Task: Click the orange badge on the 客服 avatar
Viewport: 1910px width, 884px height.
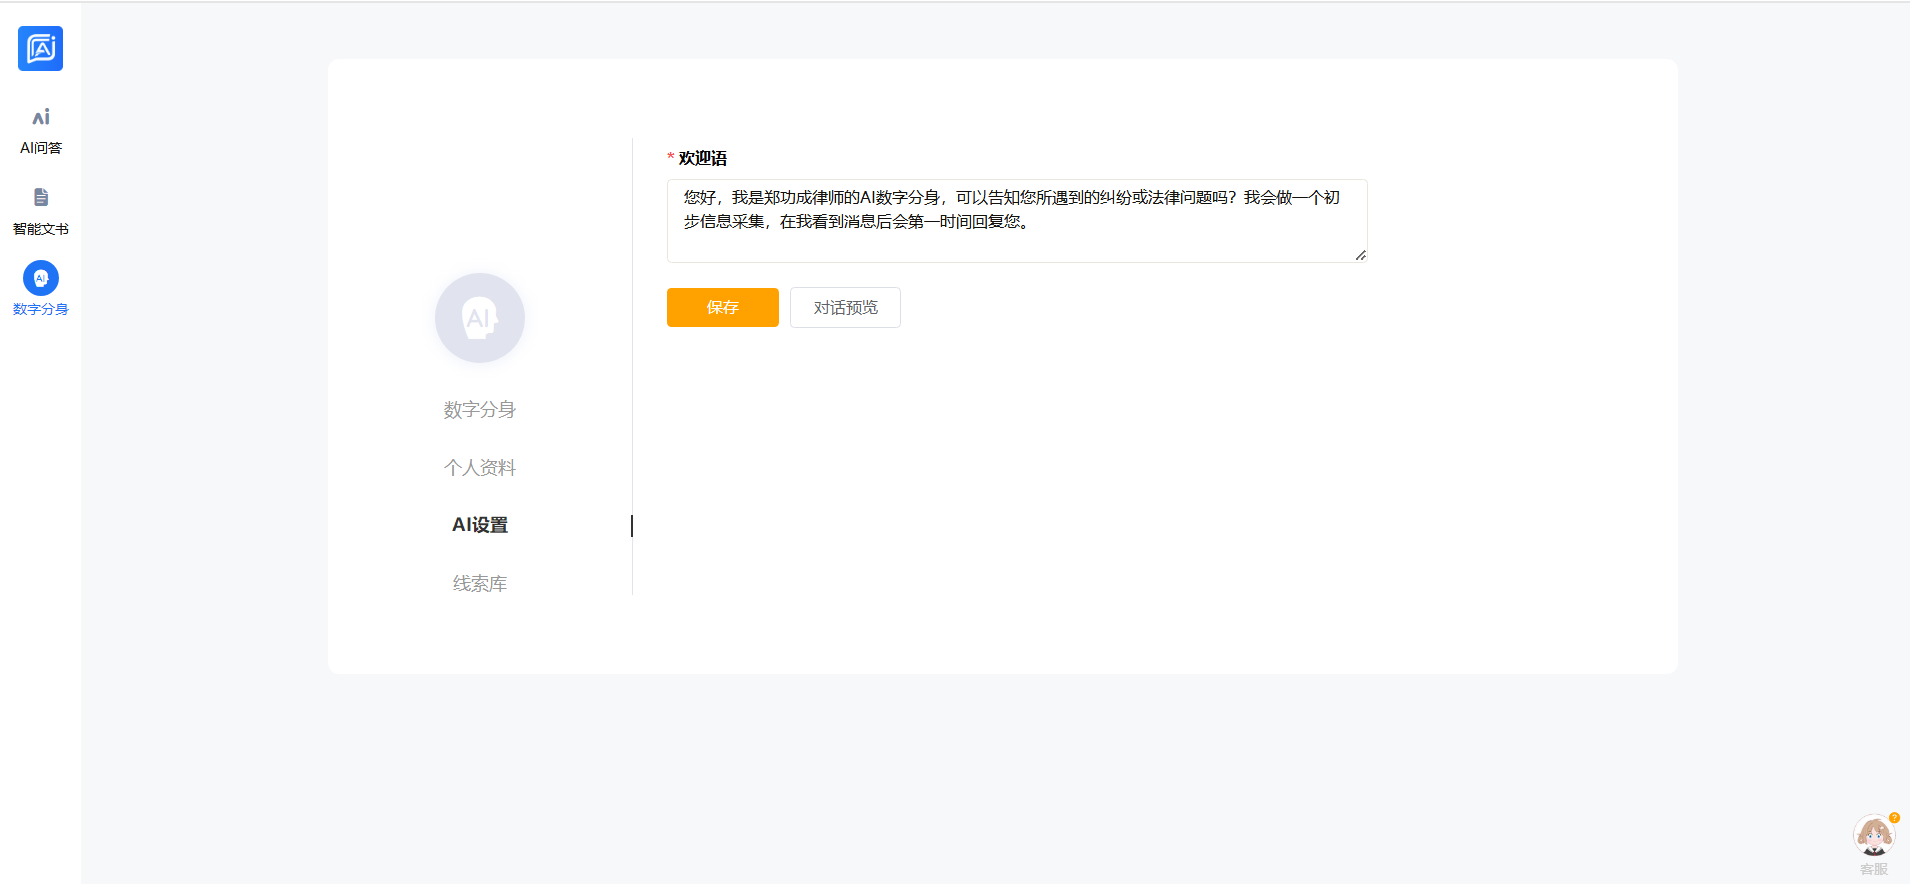Action: point(1894,818)
